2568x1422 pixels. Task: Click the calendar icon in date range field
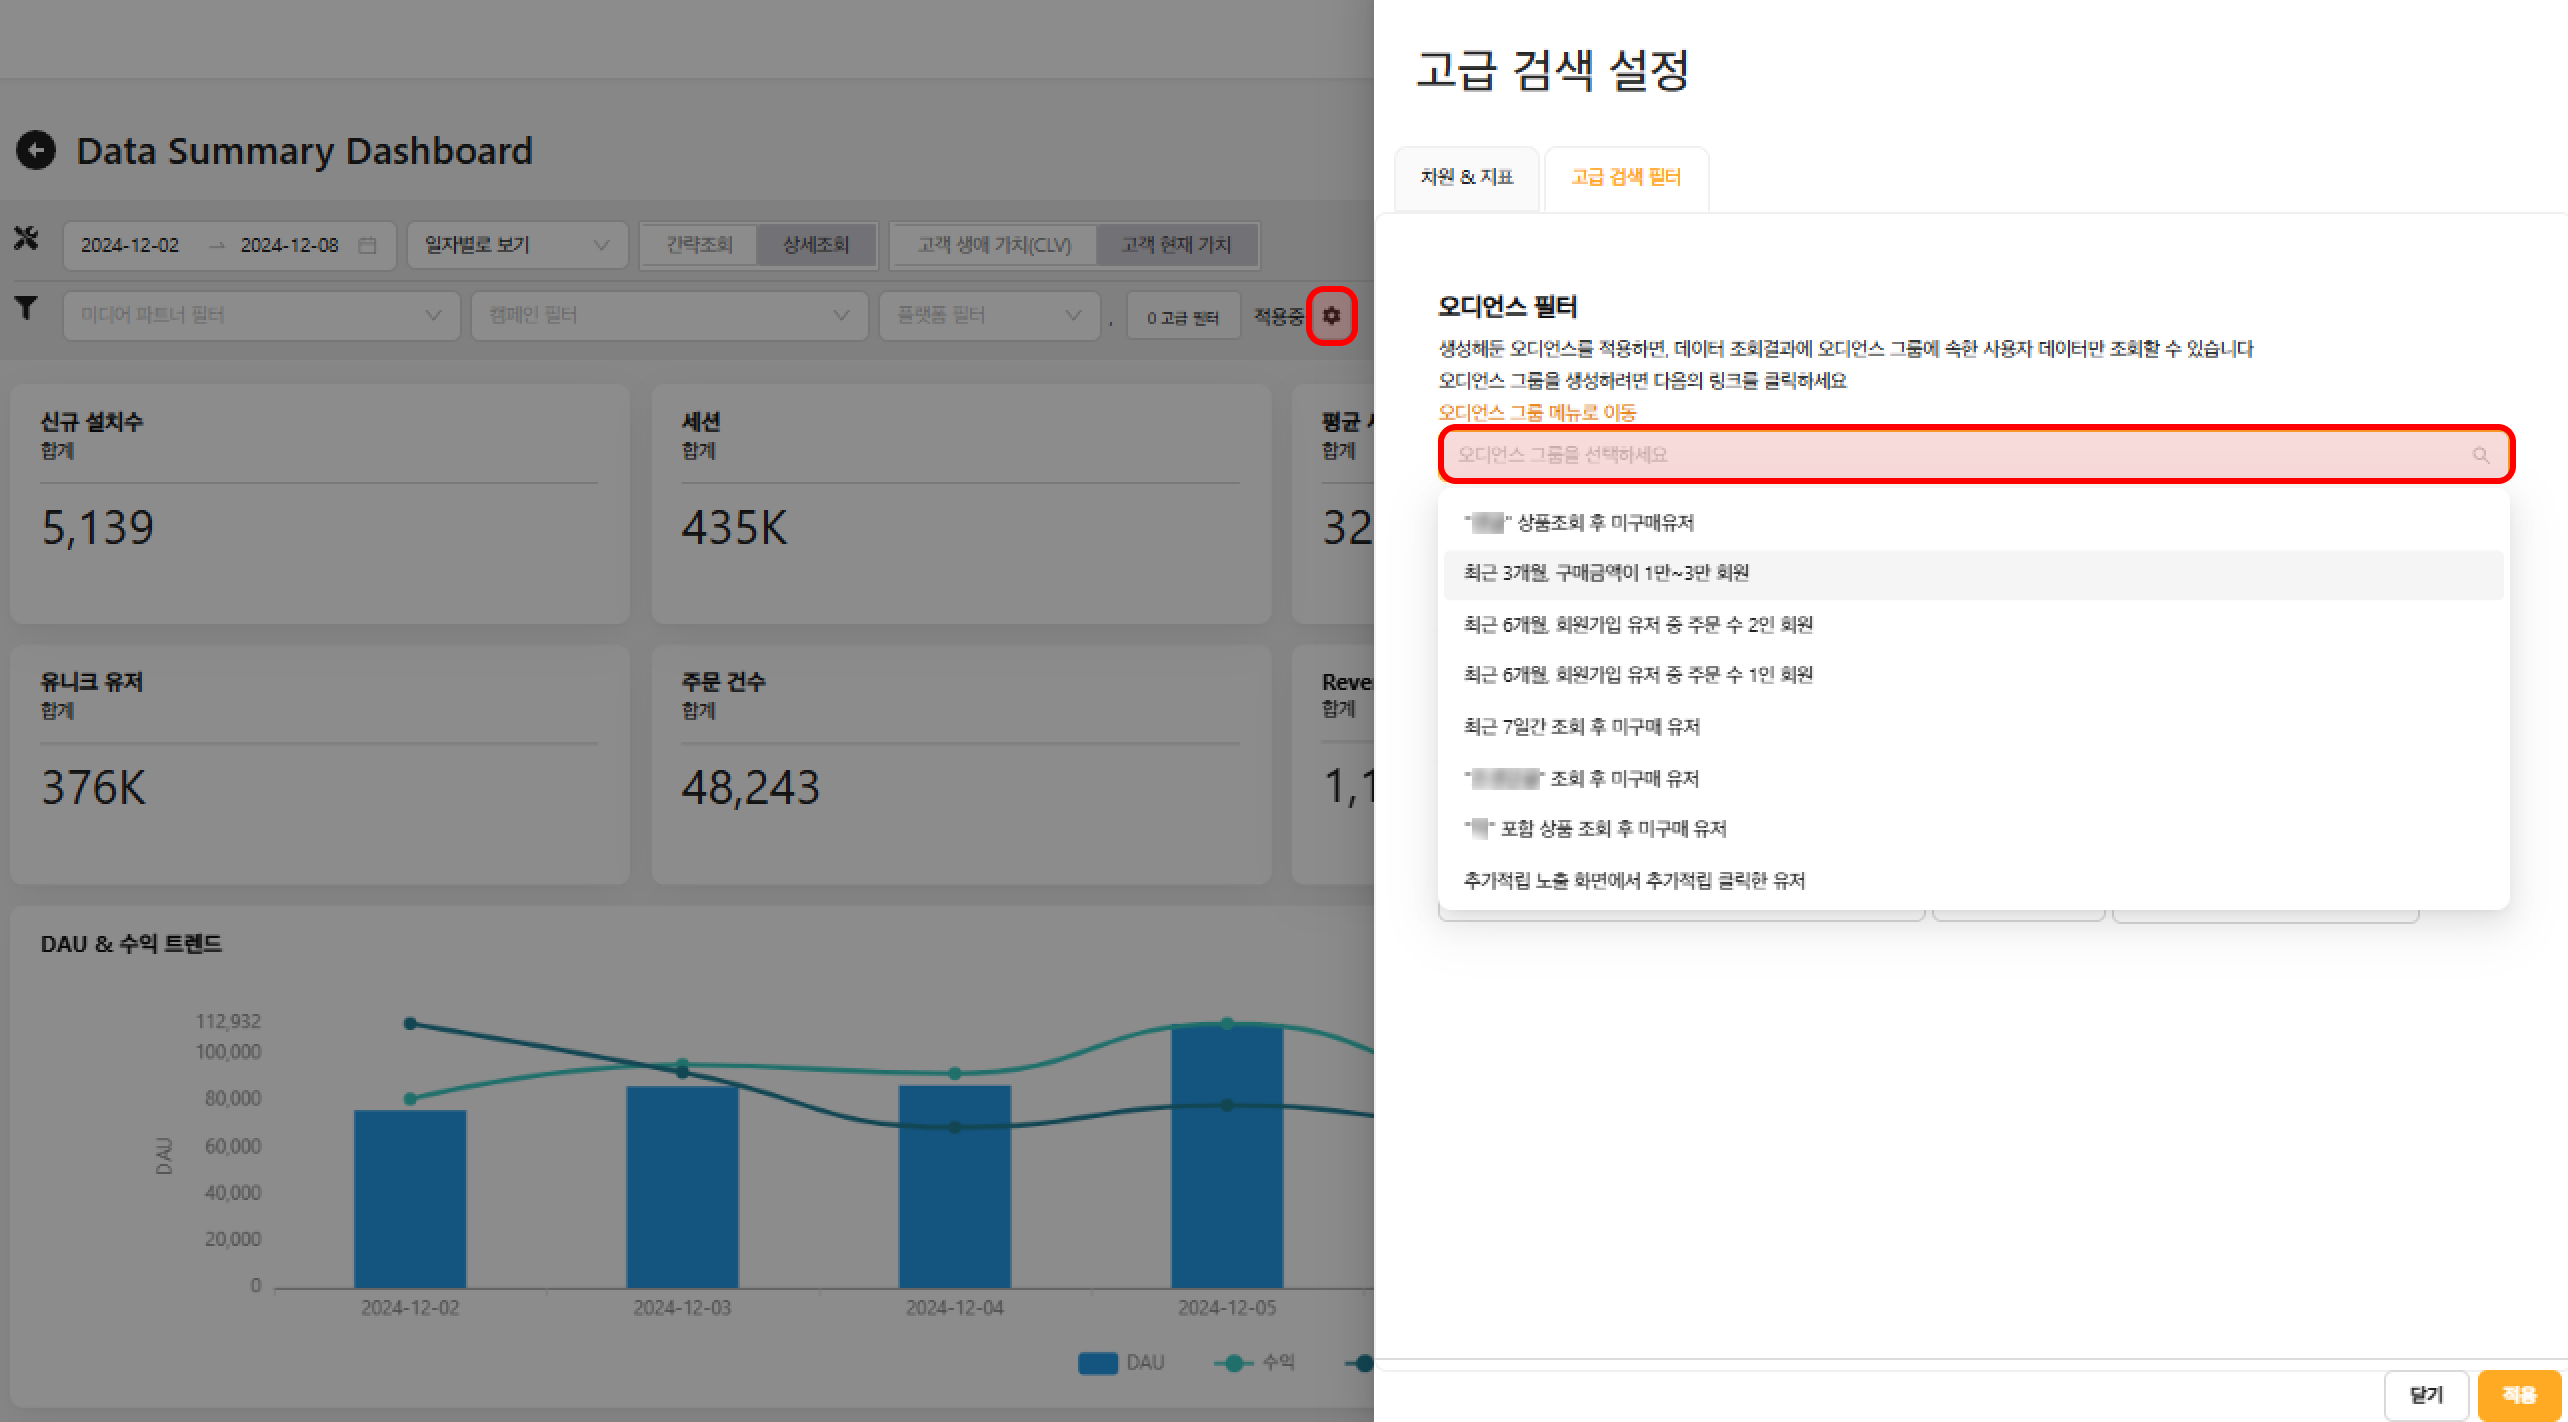click(x=367, y=245)
